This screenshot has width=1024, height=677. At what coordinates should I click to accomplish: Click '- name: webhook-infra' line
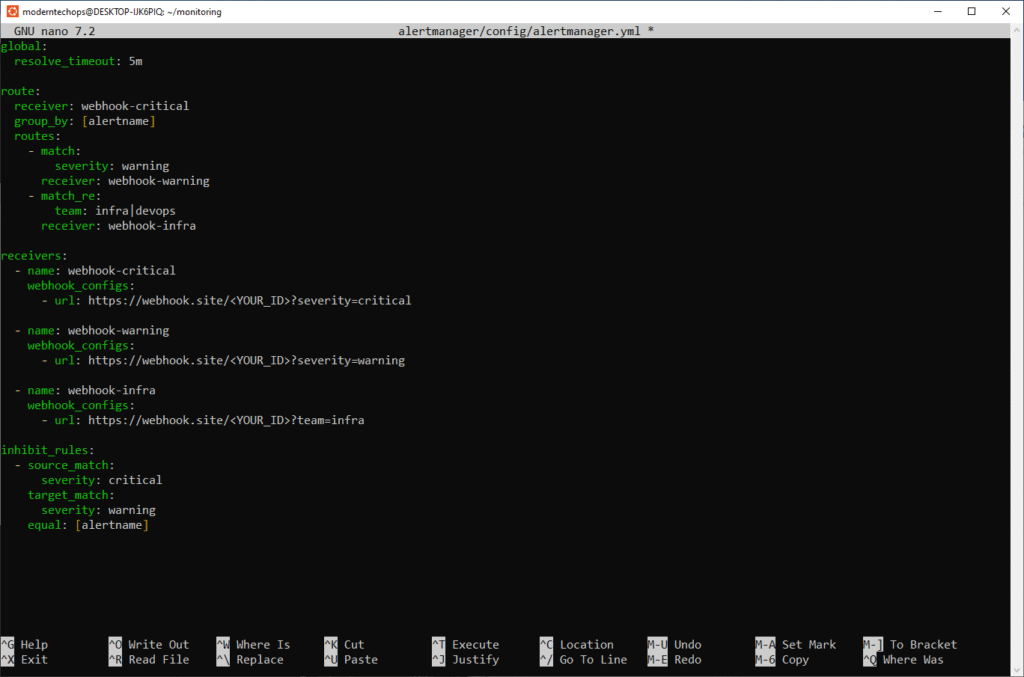[85, 390]
